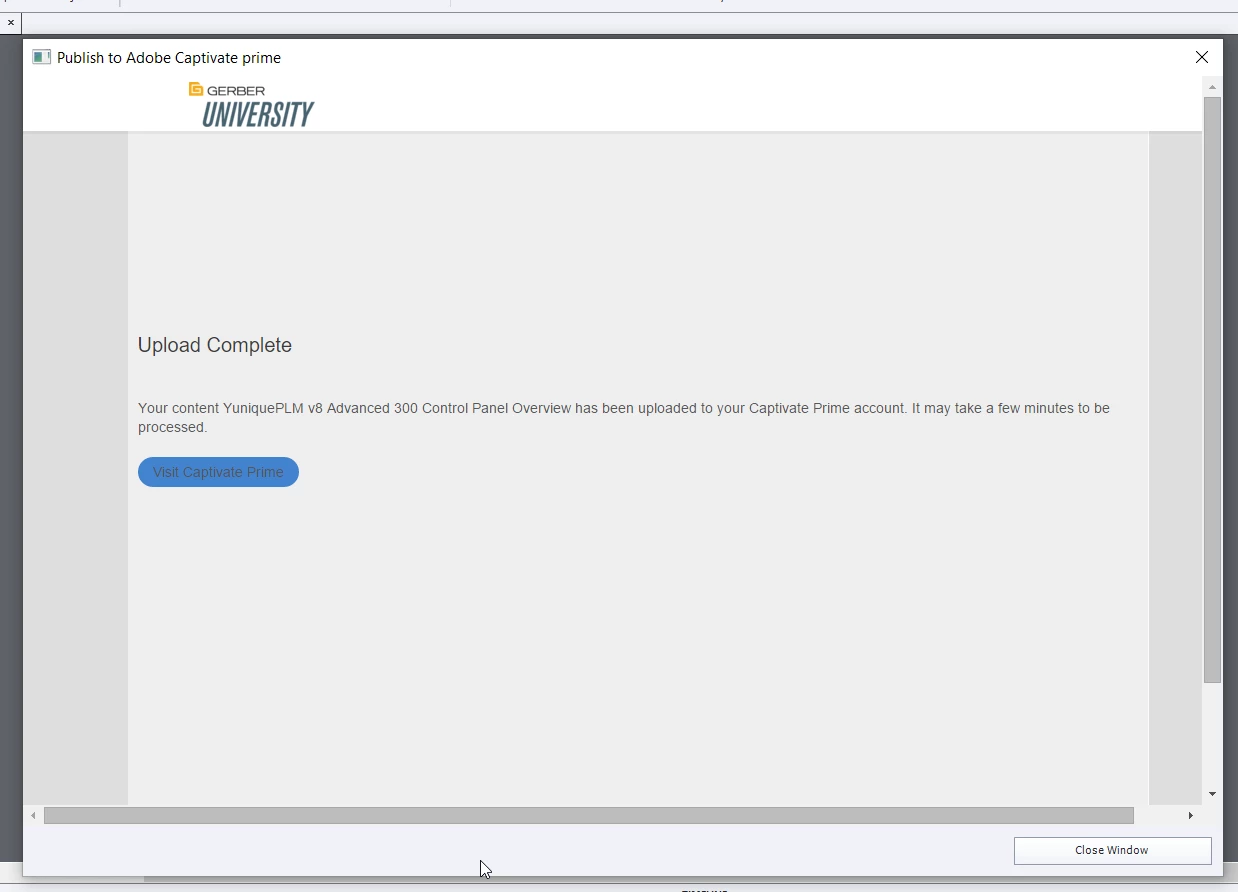This screenshot has width=1238, height=892.
Task: Click the Gerber University logo
Action: pos(251,105)
